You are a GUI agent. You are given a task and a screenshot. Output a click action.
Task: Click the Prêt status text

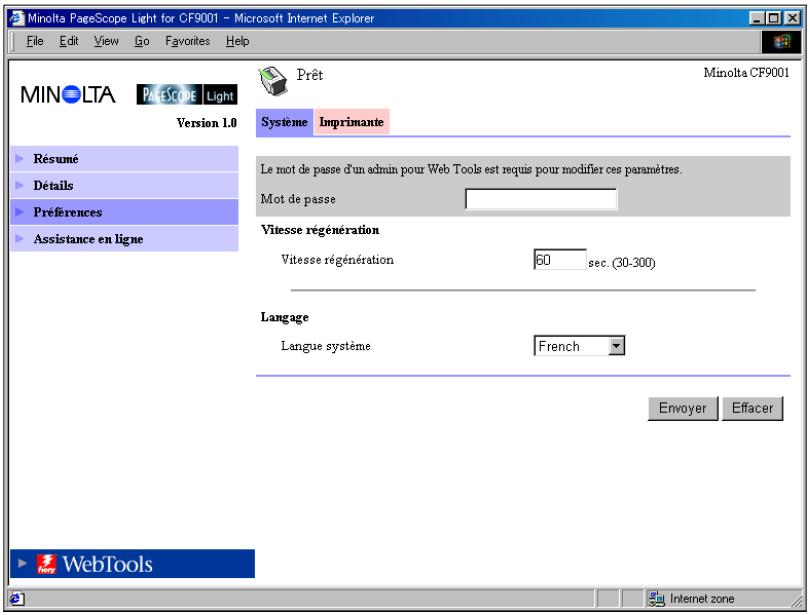click(x=309, y=75)
